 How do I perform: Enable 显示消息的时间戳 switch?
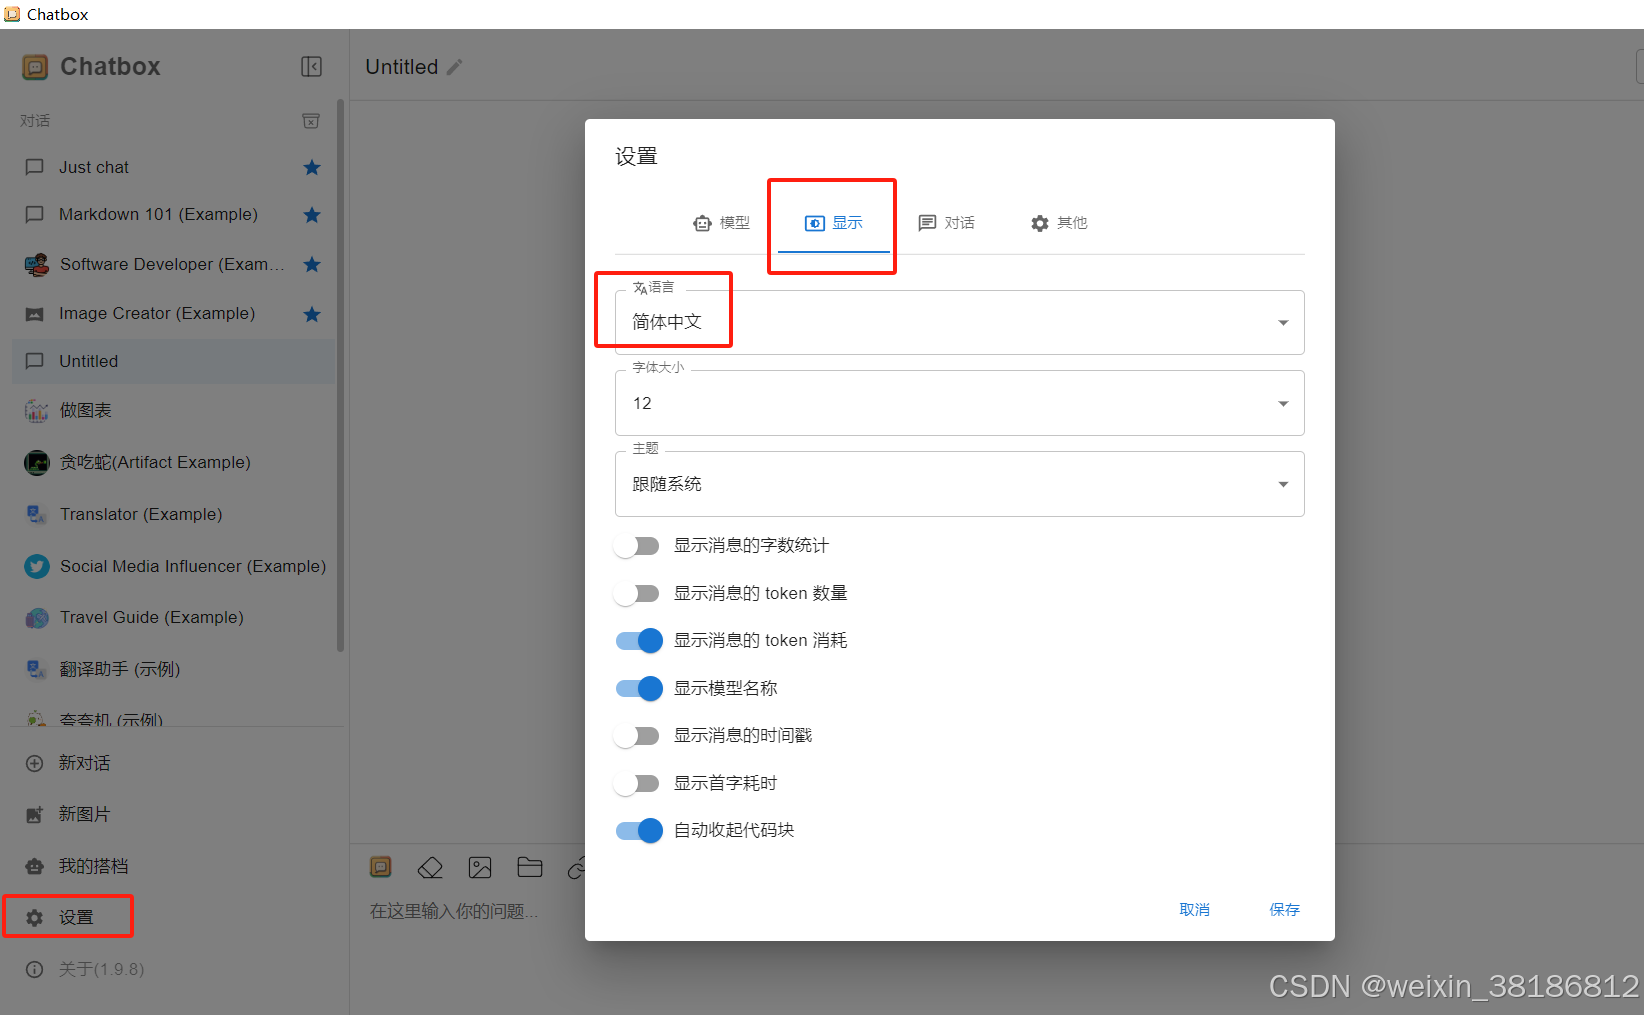tap(637, 736)
